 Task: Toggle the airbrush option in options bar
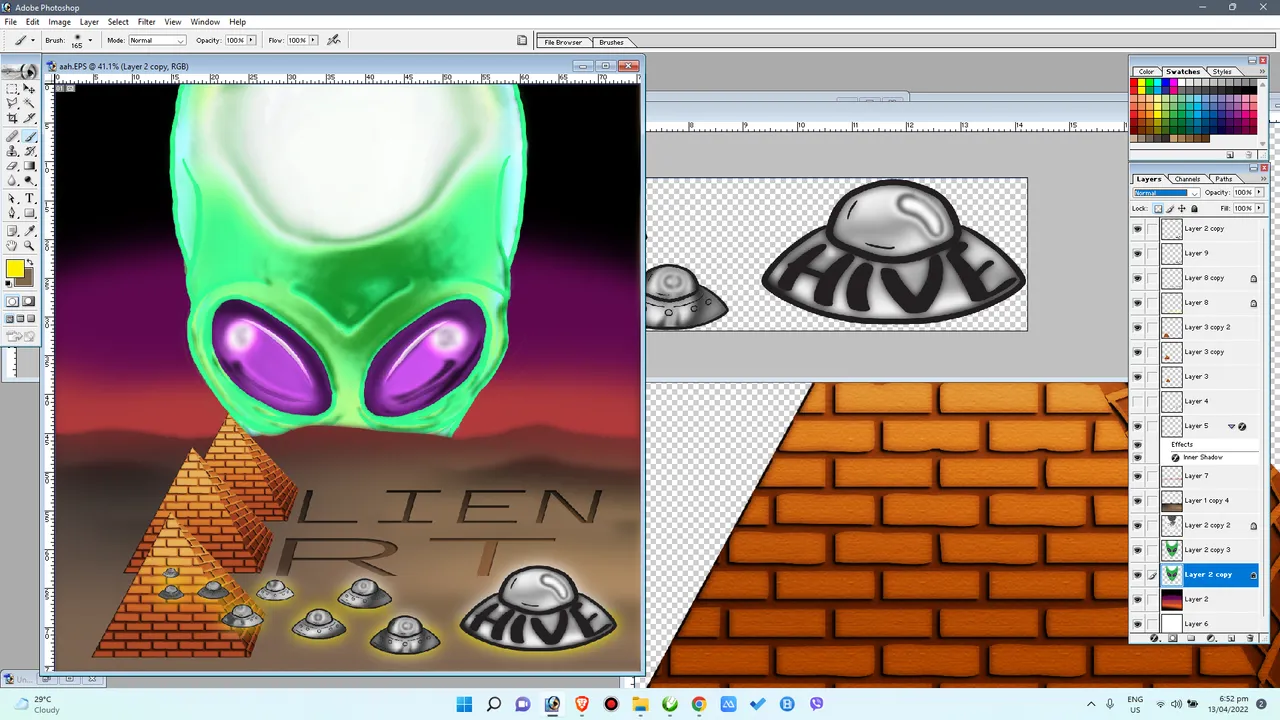pyautogui.click(x=334, y=40)
